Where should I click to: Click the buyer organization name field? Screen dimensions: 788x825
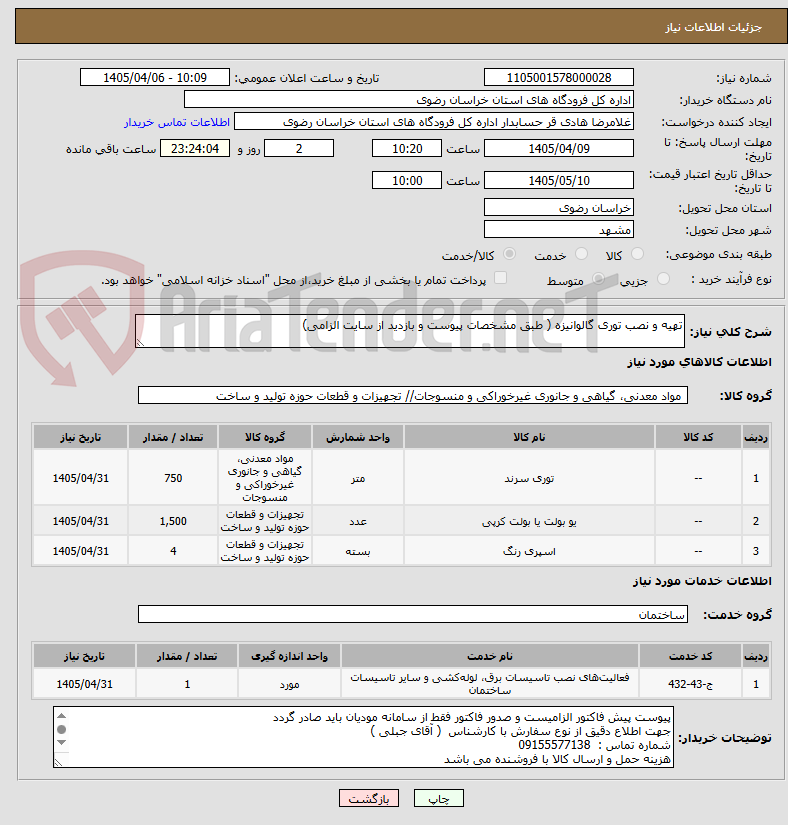pos(409,99)
